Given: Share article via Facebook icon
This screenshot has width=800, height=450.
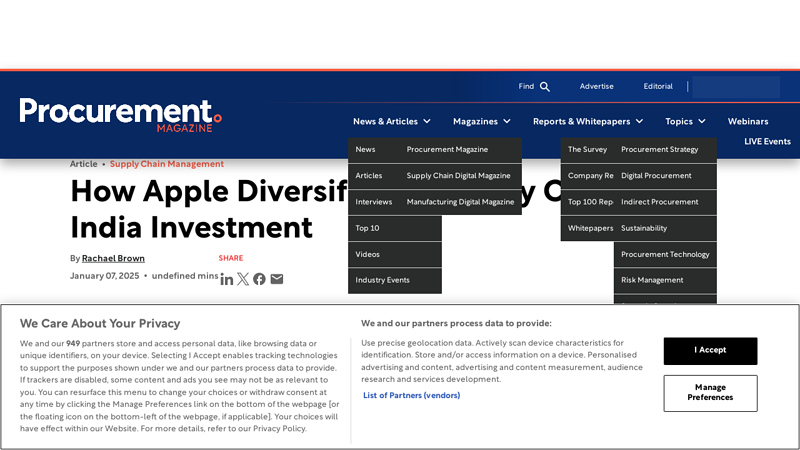Looking at the screenshot, I should tap(259, 279).
